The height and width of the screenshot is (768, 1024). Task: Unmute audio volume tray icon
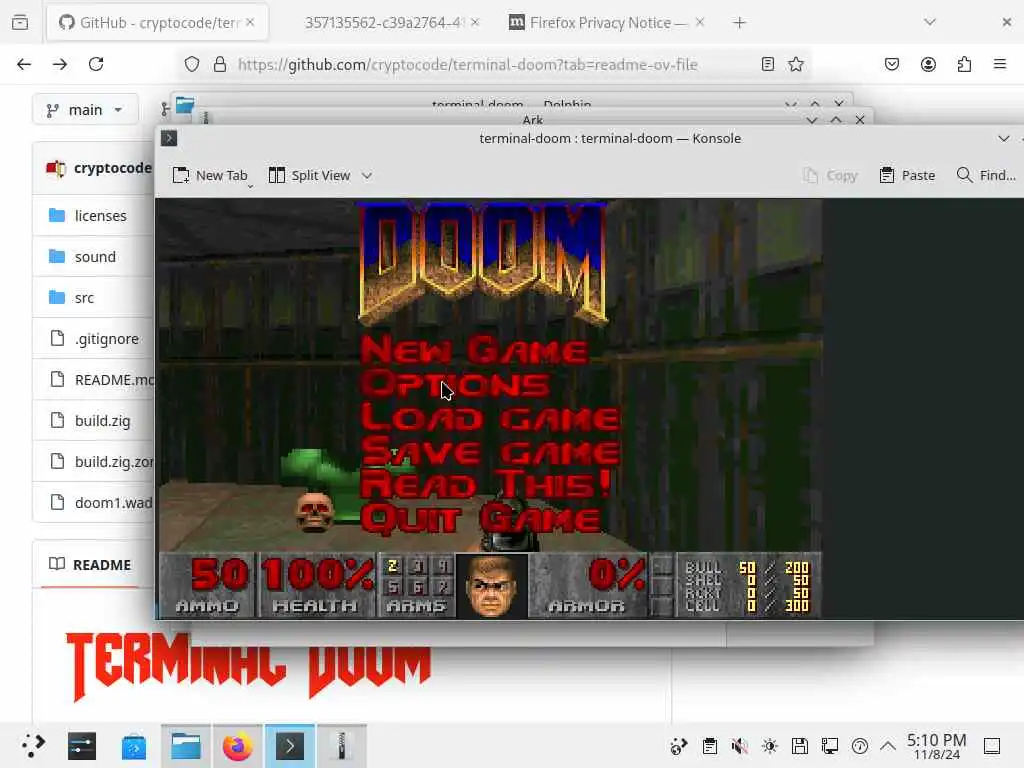(x=740, y=746)
